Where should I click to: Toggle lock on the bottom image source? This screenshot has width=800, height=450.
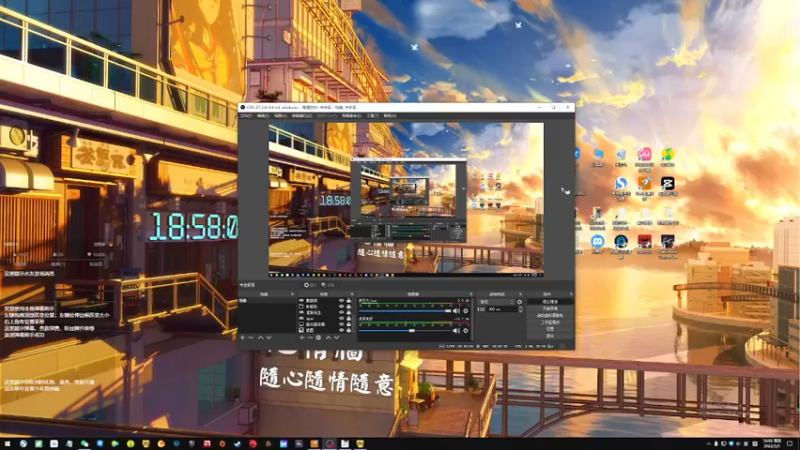coord(348,330)
